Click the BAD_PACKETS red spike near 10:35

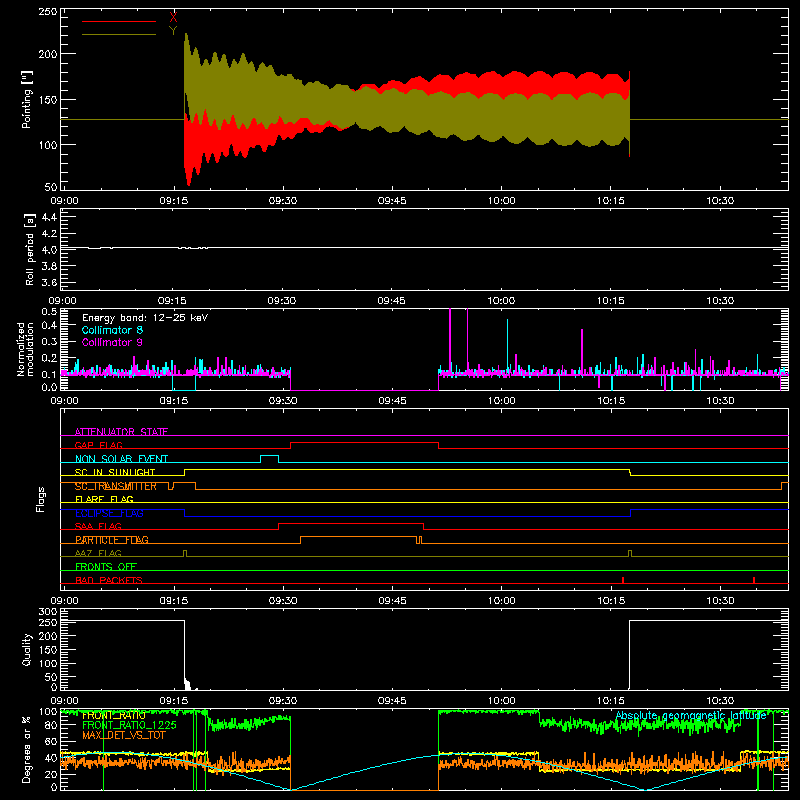[754, 580]
